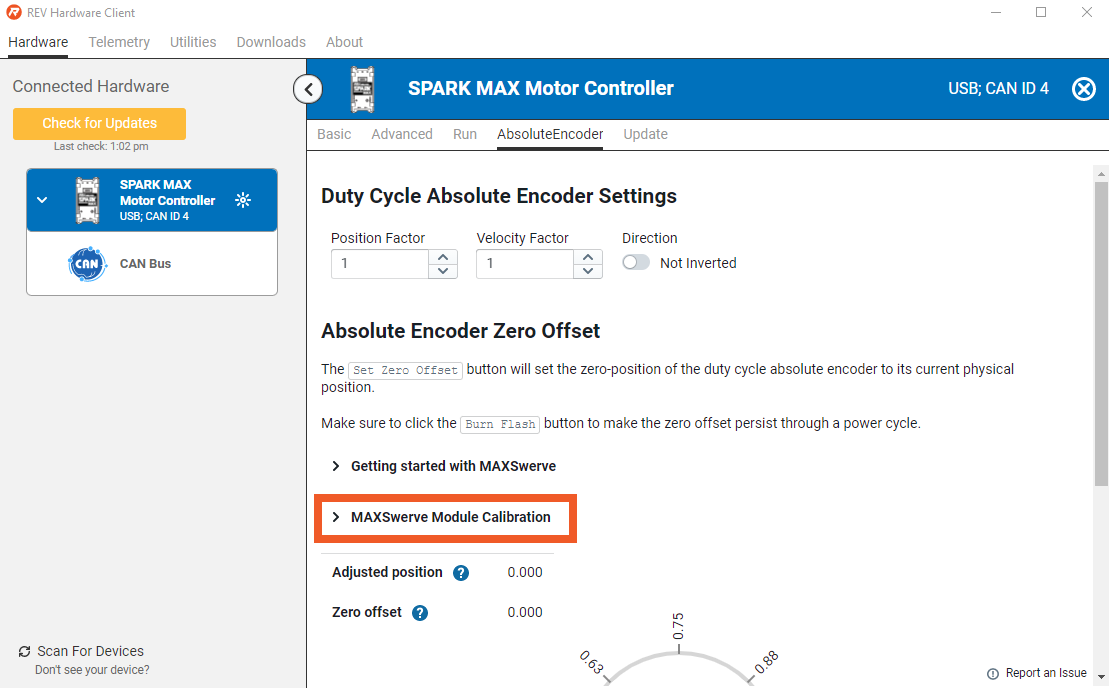Minimize the REV Hardware Client window

point(996,13)
